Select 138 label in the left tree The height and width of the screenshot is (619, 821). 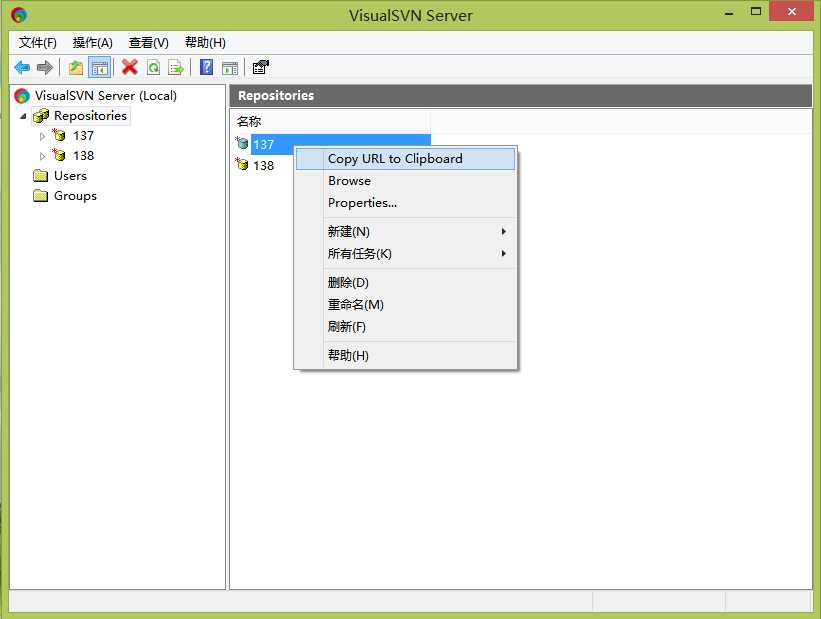tap(83, 156)
